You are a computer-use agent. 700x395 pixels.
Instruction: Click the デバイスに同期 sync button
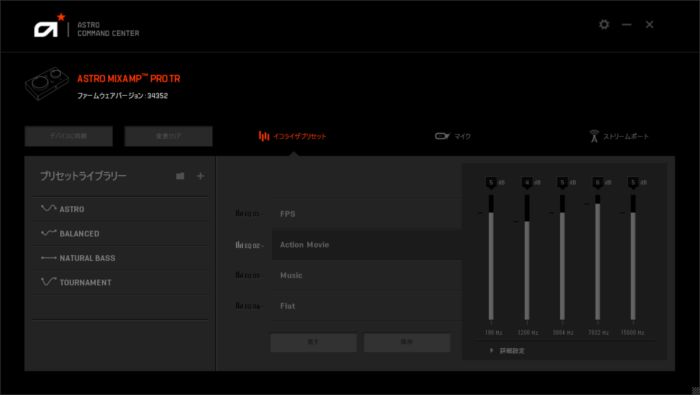pos(69,136)
